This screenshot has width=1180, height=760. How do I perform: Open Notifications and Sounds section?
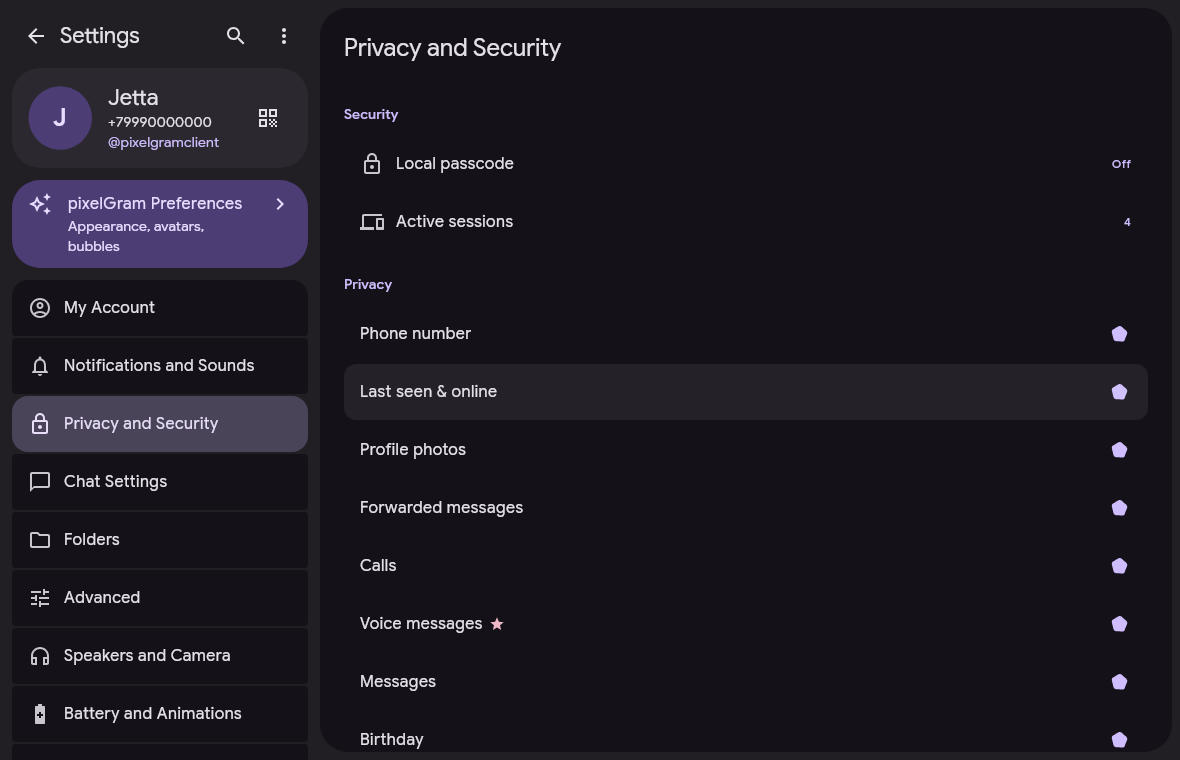coord(160,366)
